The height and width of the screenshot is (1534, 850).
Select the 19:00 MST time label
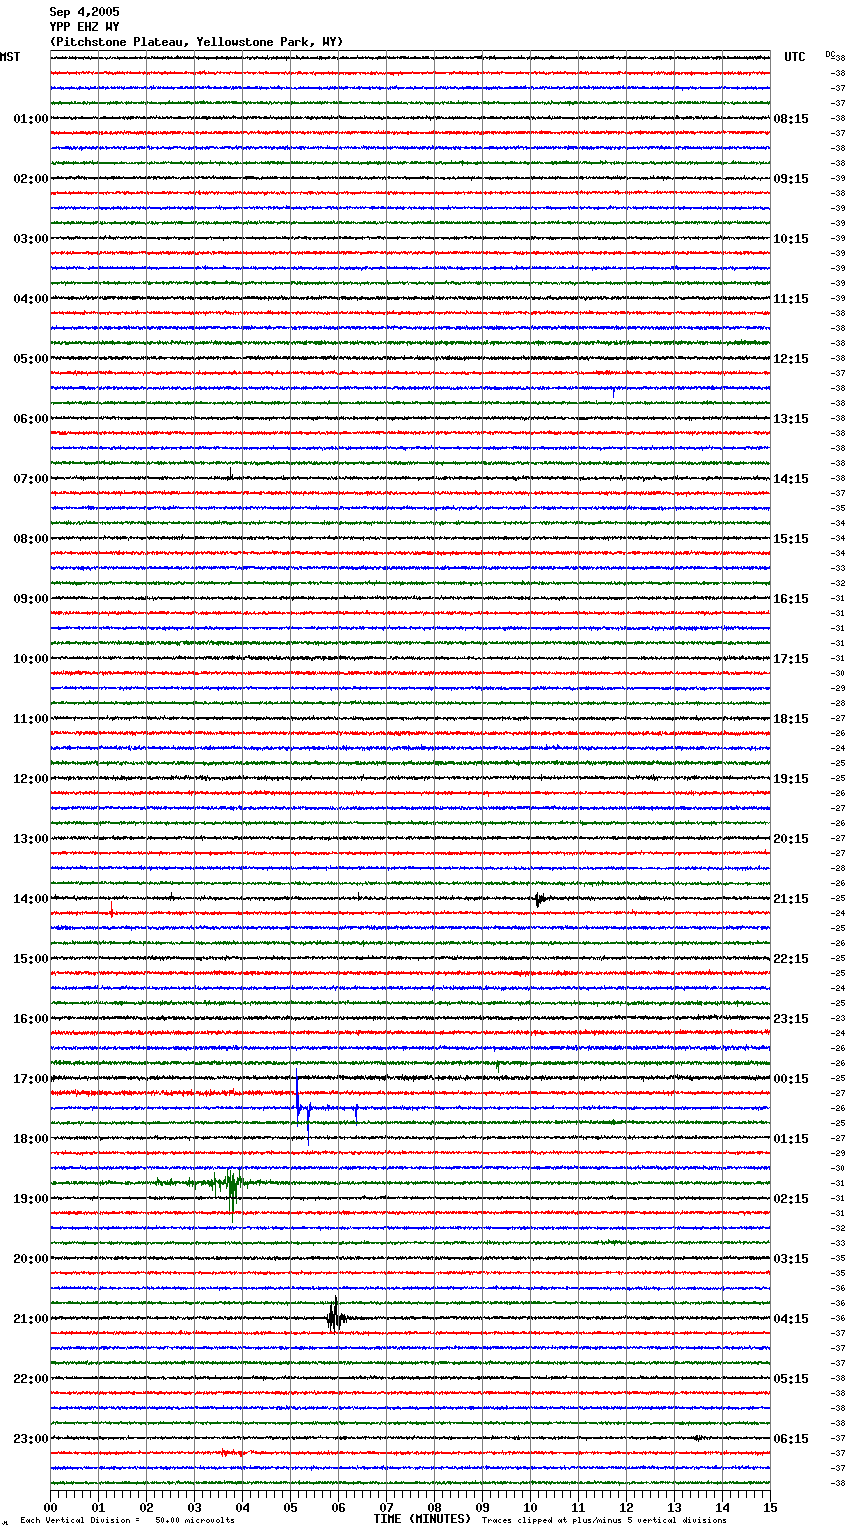31,1199
